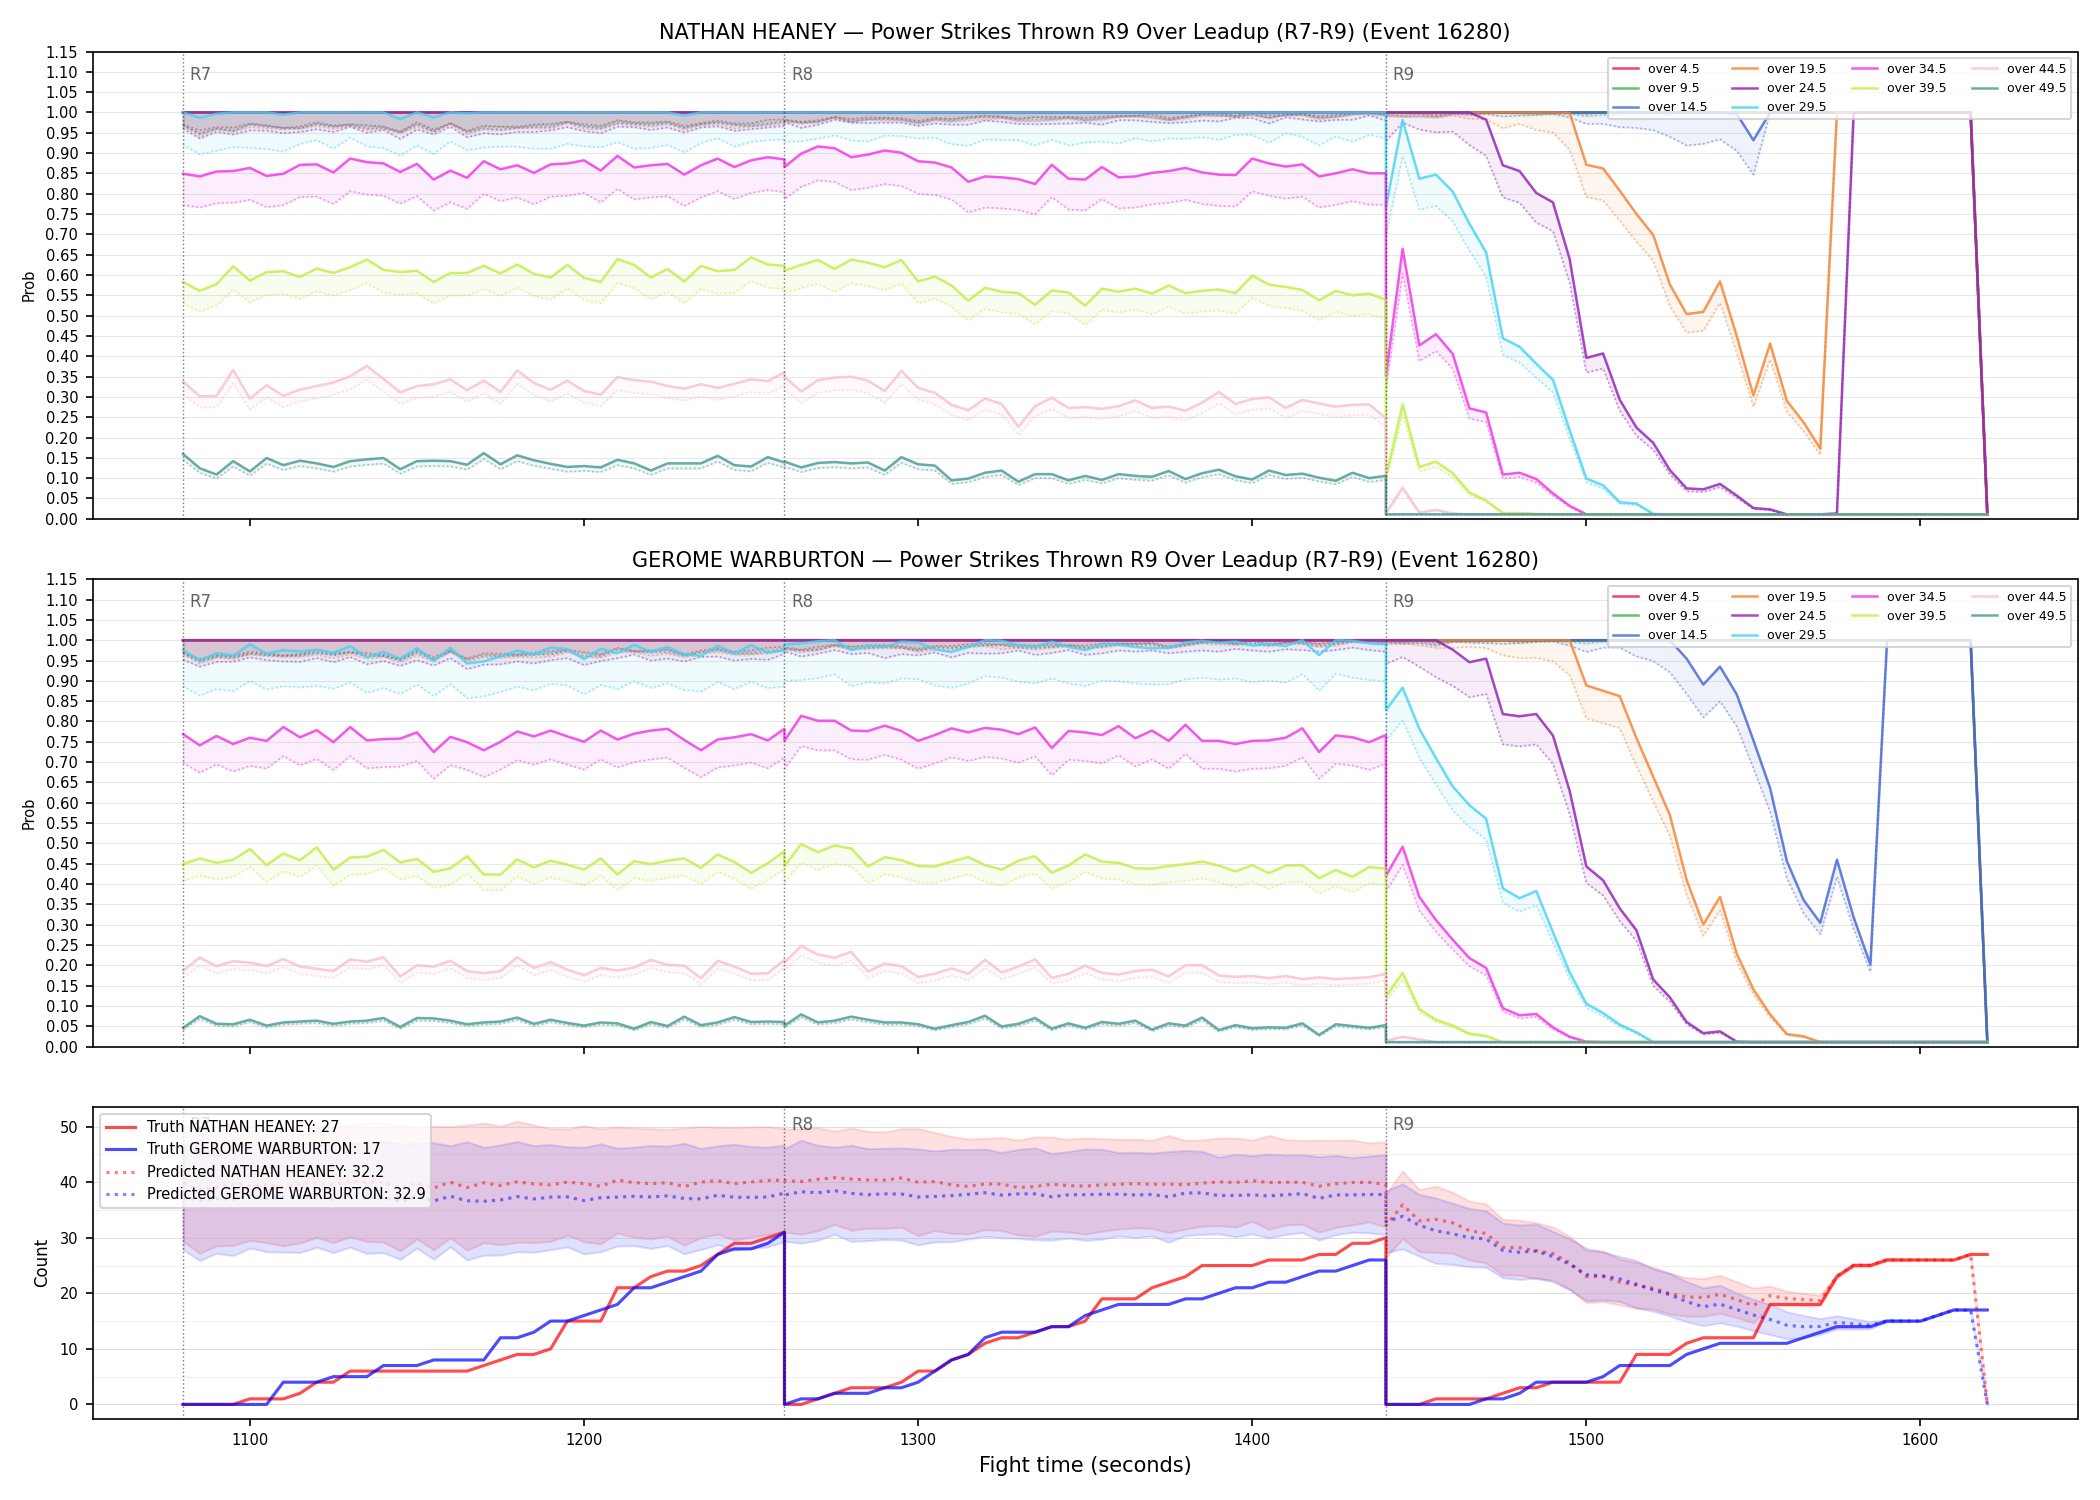This screenshot has height=1500, width=2100.
Task: Click the 0.50 tick on Heaney chart Prob axis
Action: click(x=62, y=316)
